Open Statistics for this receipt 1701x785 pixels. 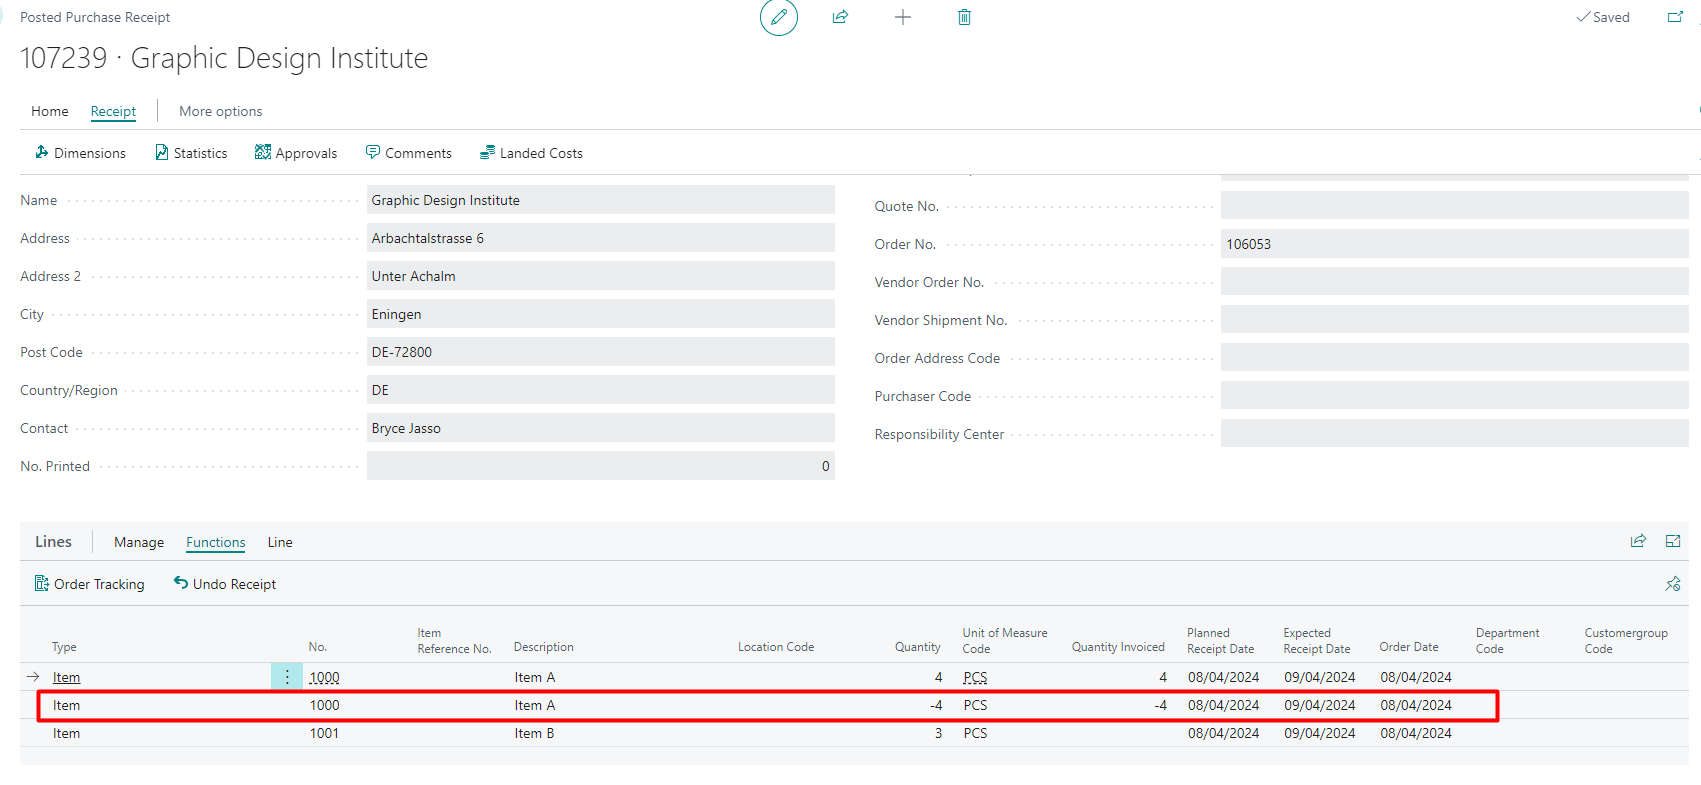click(191, 153)
